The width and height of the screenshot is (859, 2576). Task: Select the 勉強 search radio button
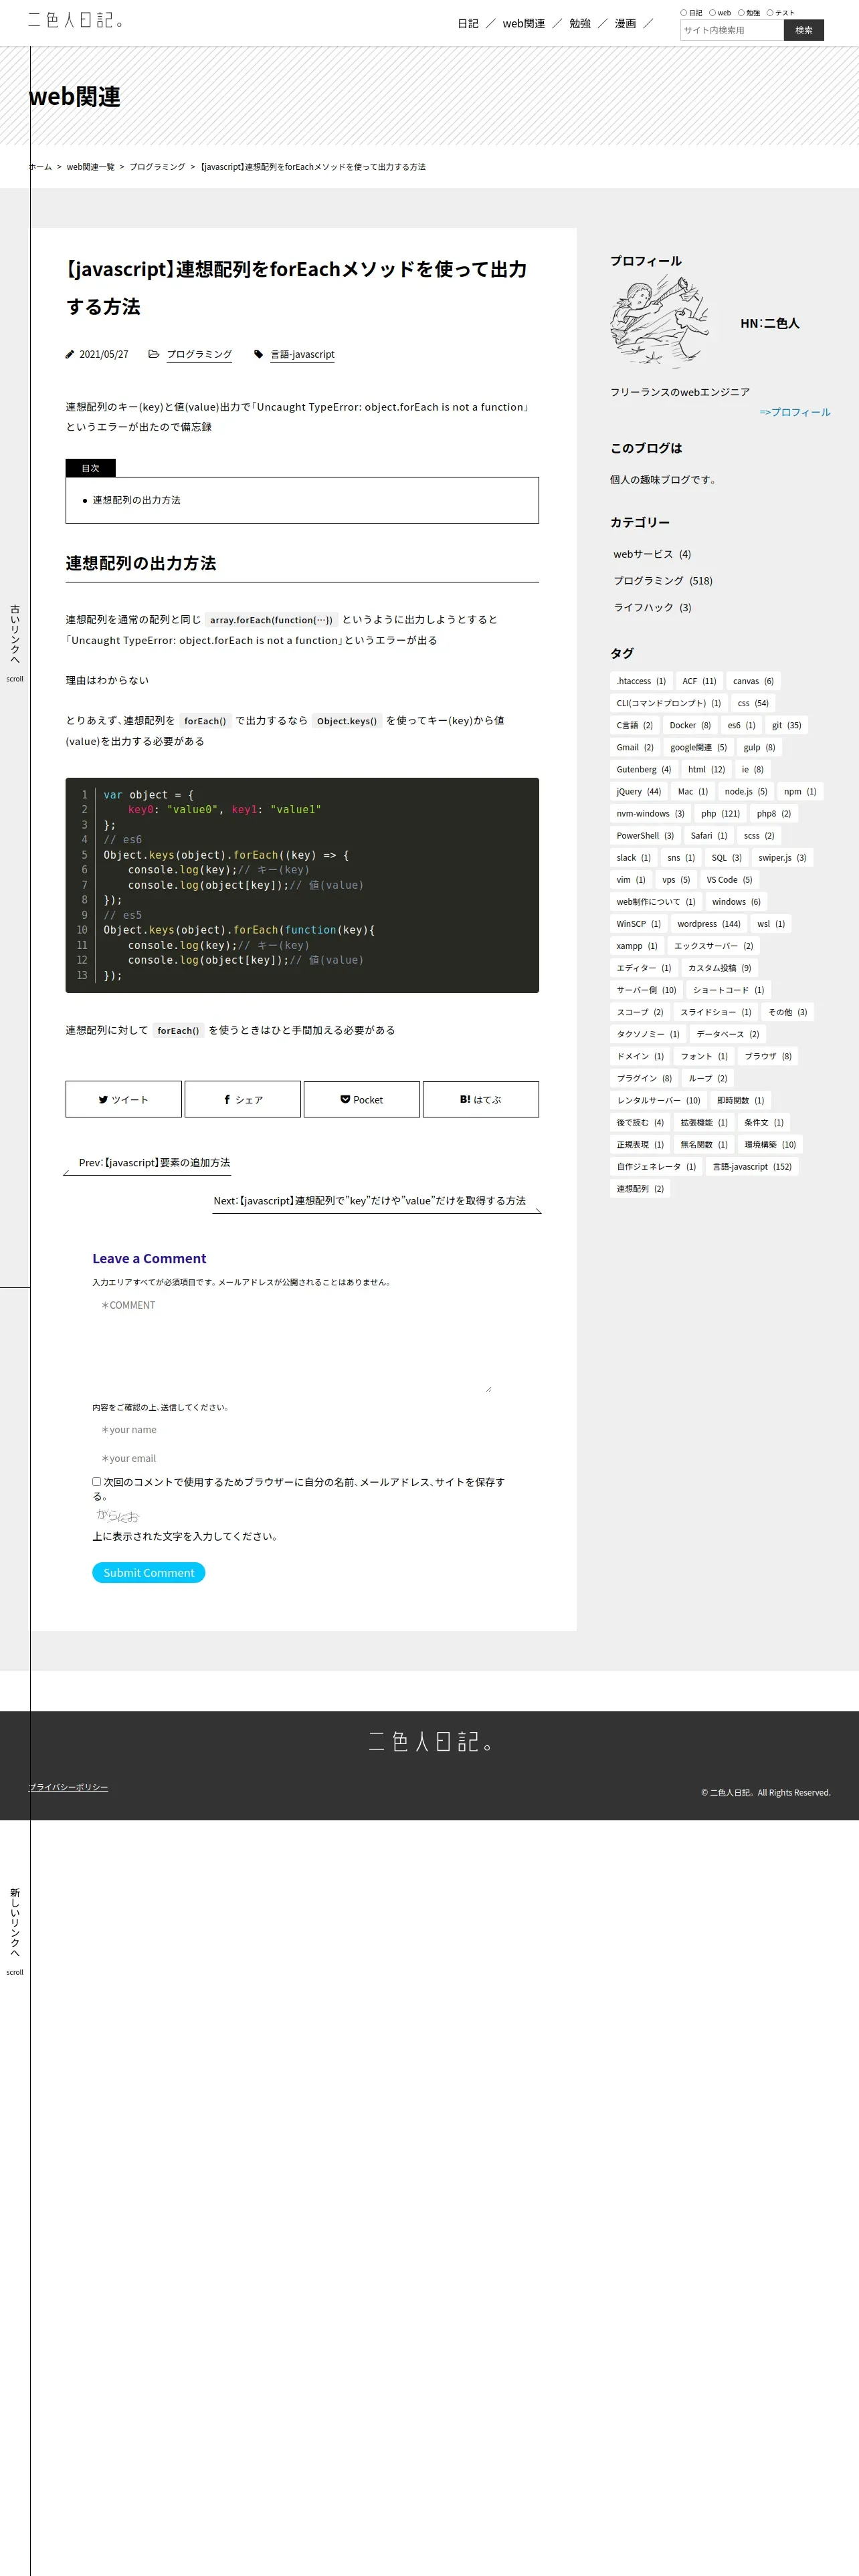(x=741, y=13)
